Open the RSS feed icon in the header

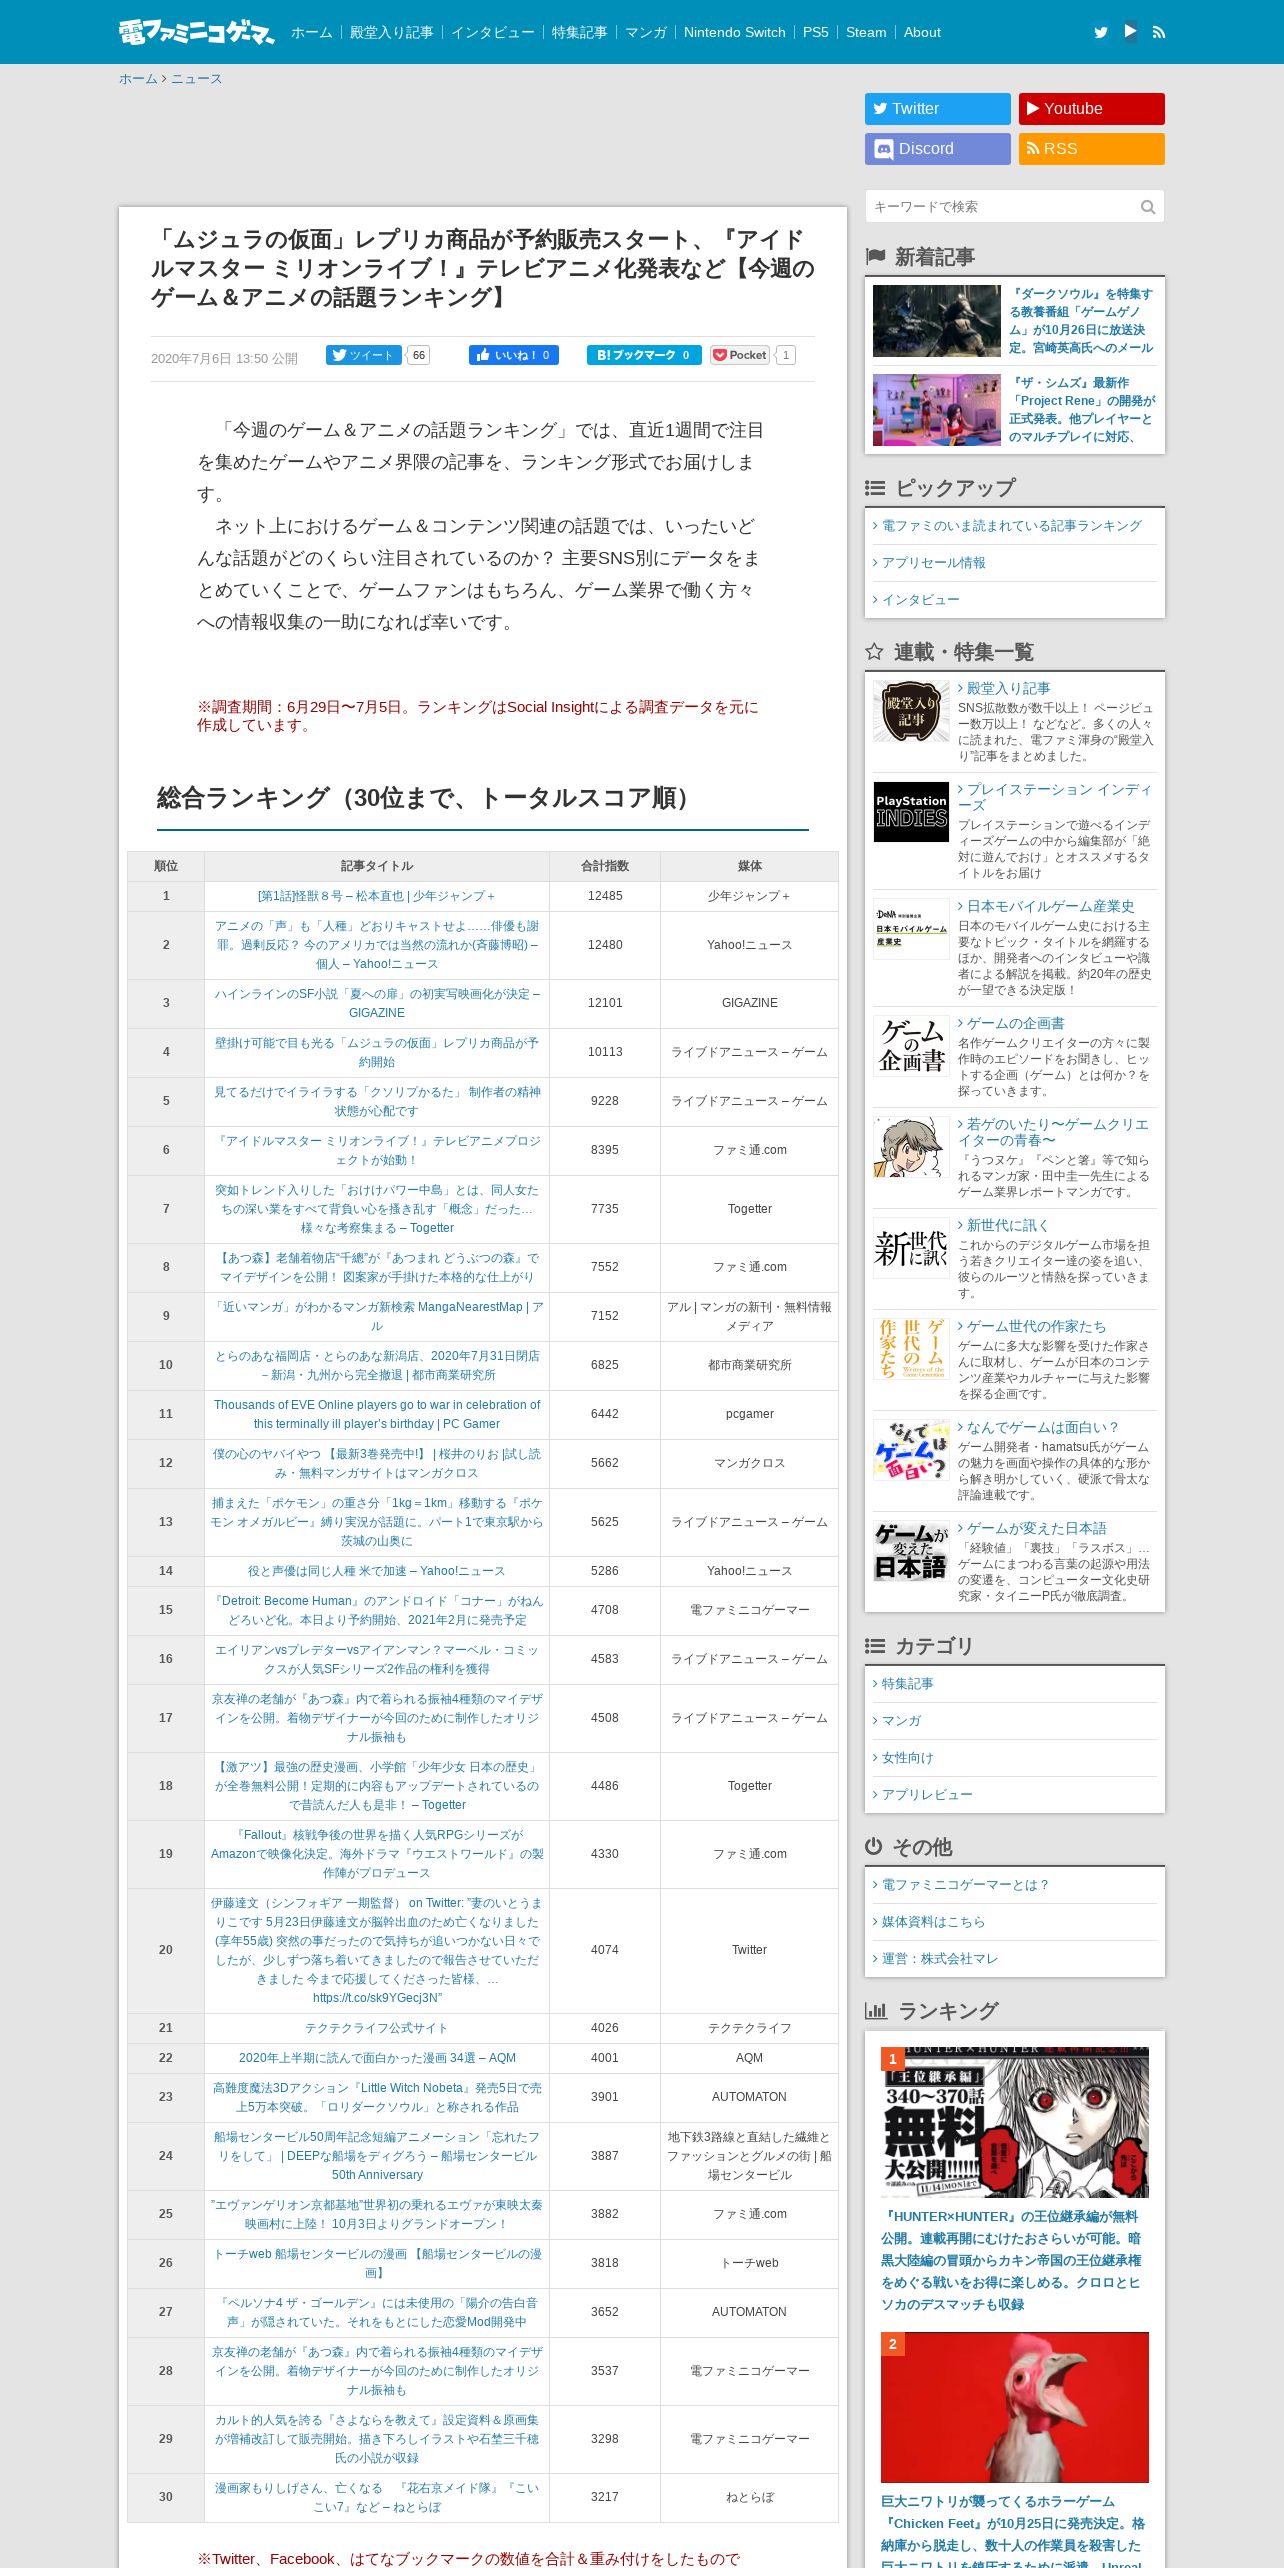[1159, 32]
